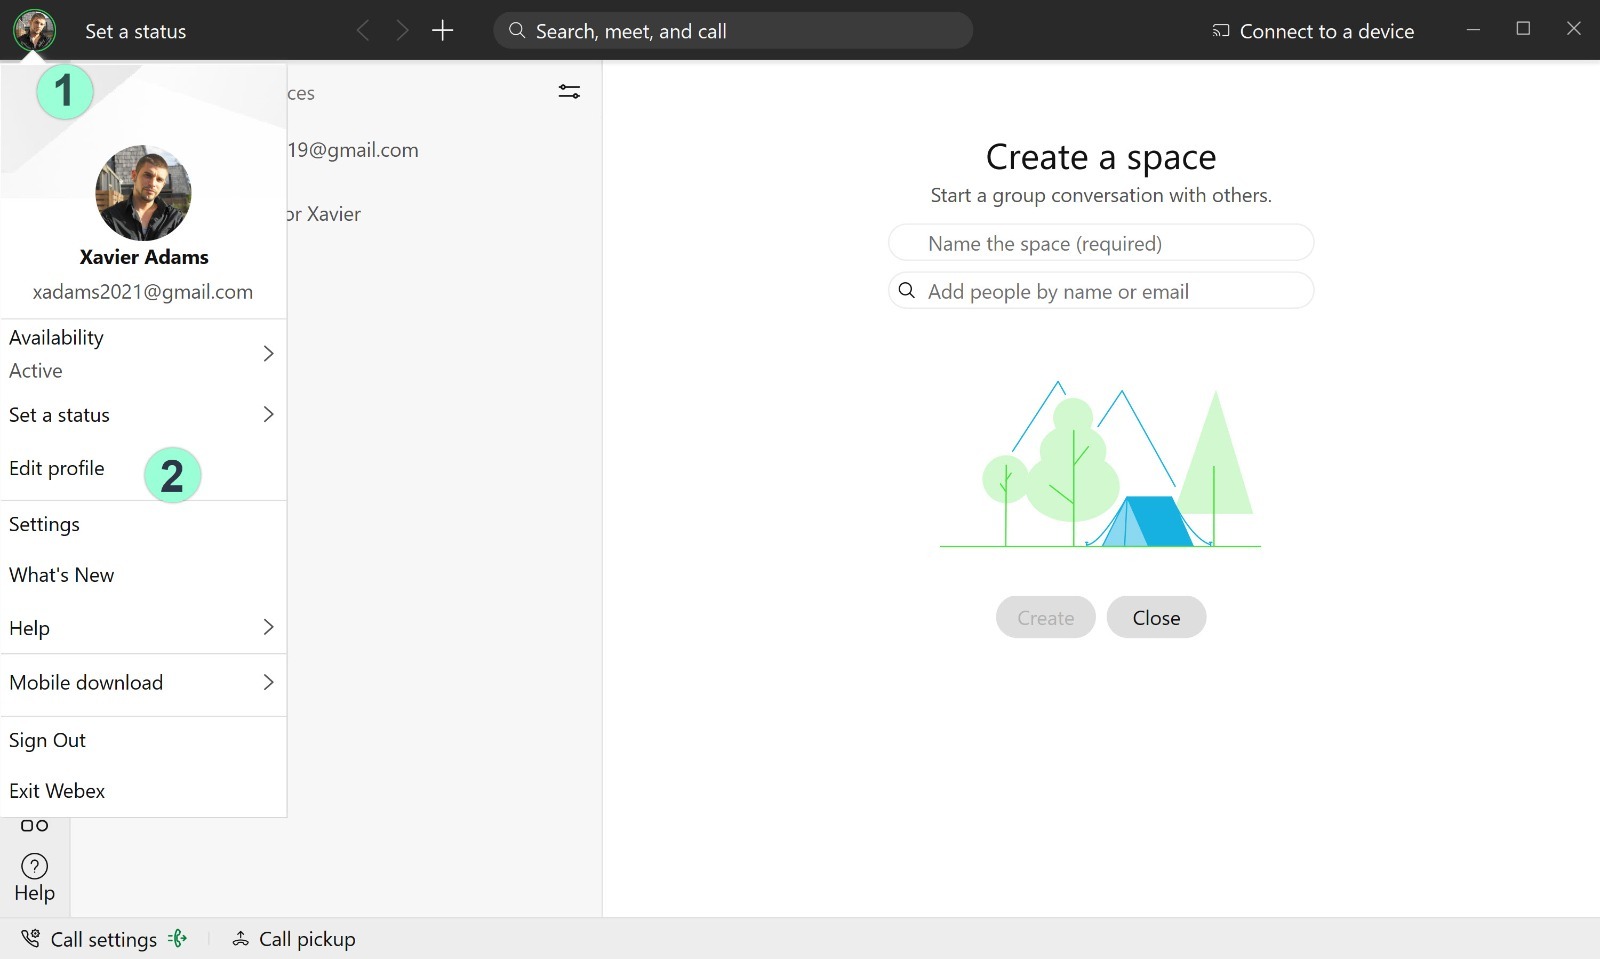
Task: Go back with the left arrow
Action: tap(363, 31)
